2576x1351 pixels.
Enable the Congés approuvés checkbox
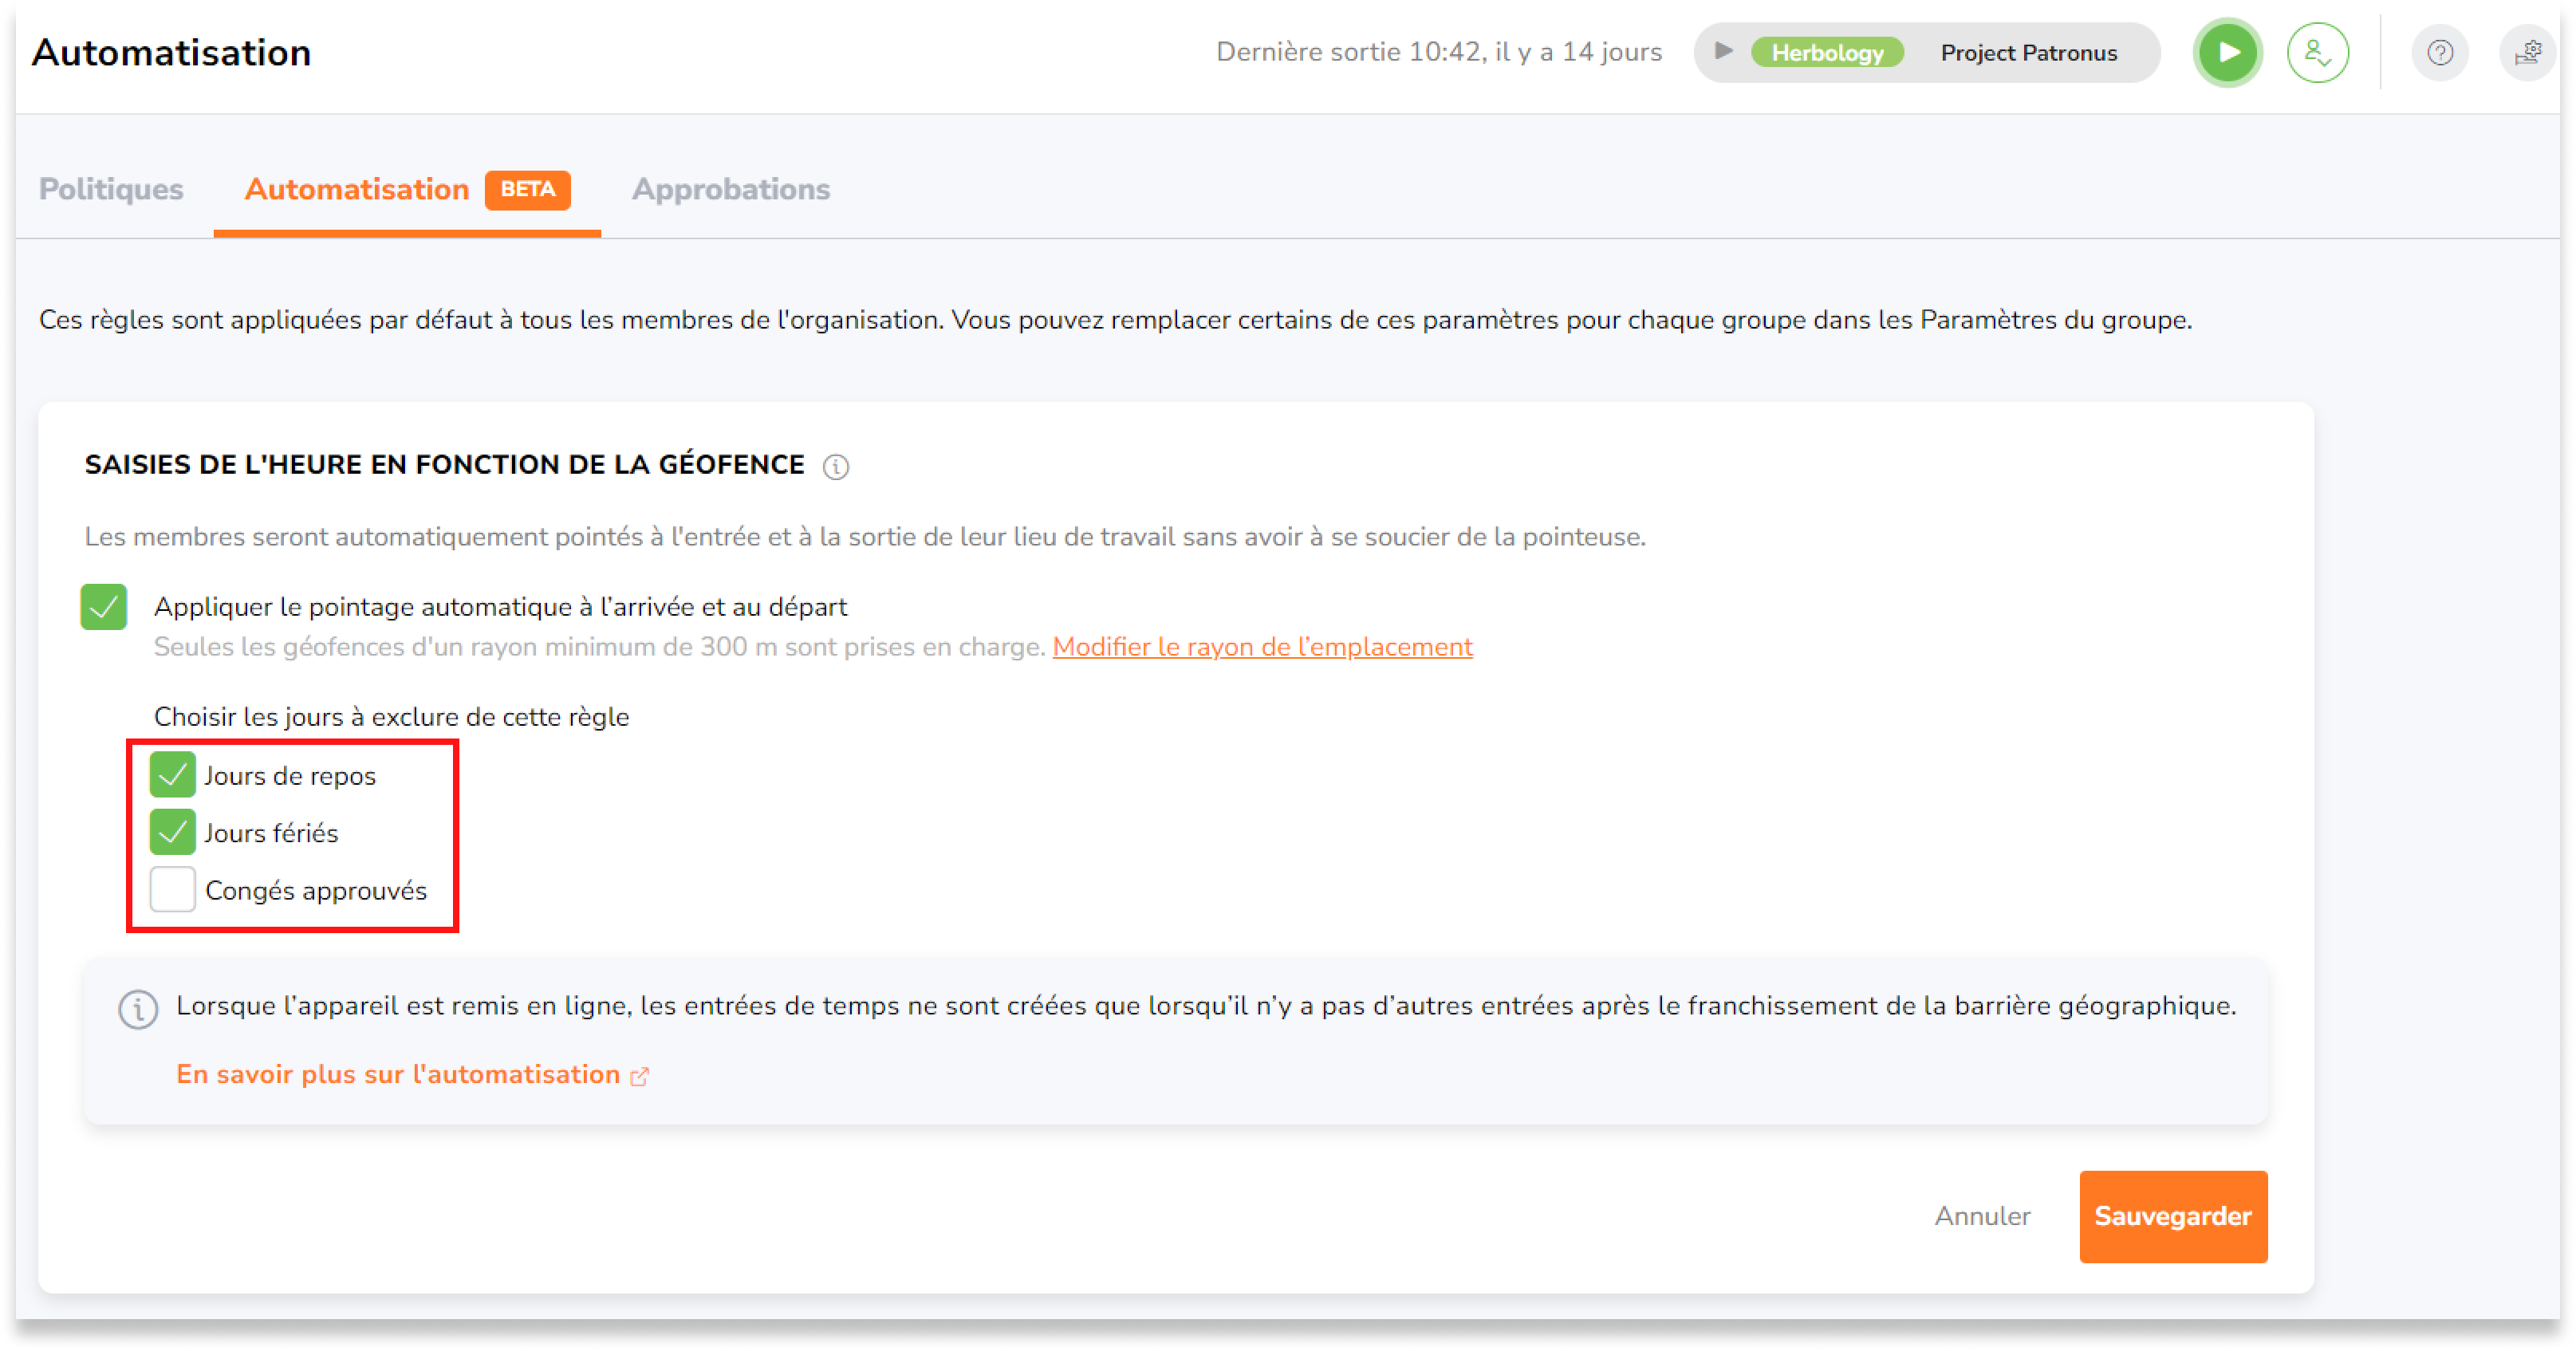click(x=172, y=889)
